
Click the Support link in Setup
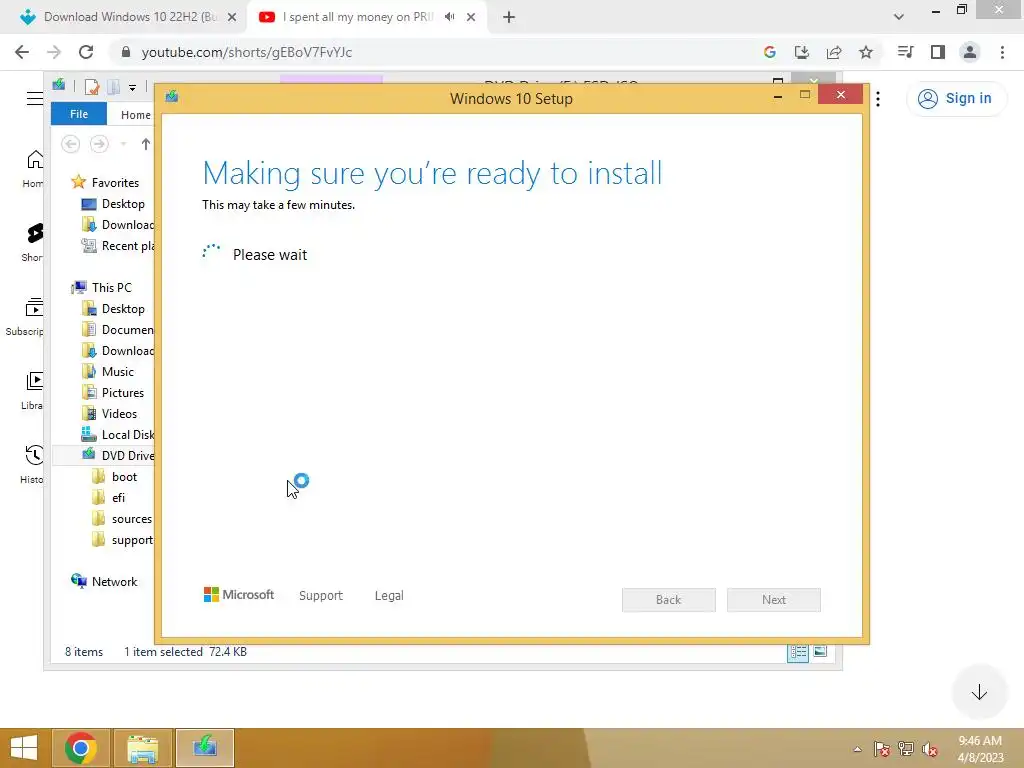point(321,596)
